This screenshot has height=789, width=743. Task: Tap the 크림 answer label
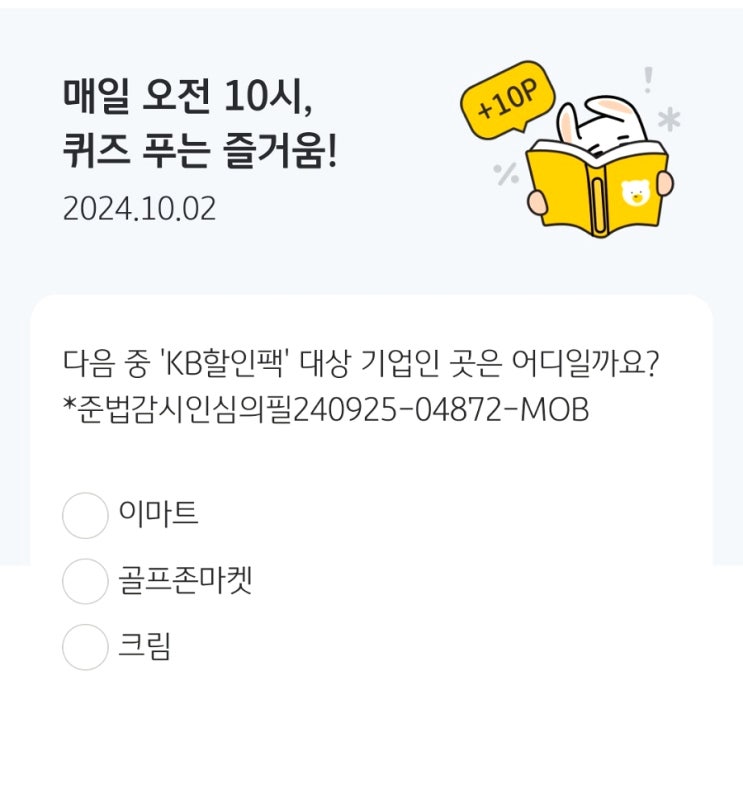click(x=145, y=646)
